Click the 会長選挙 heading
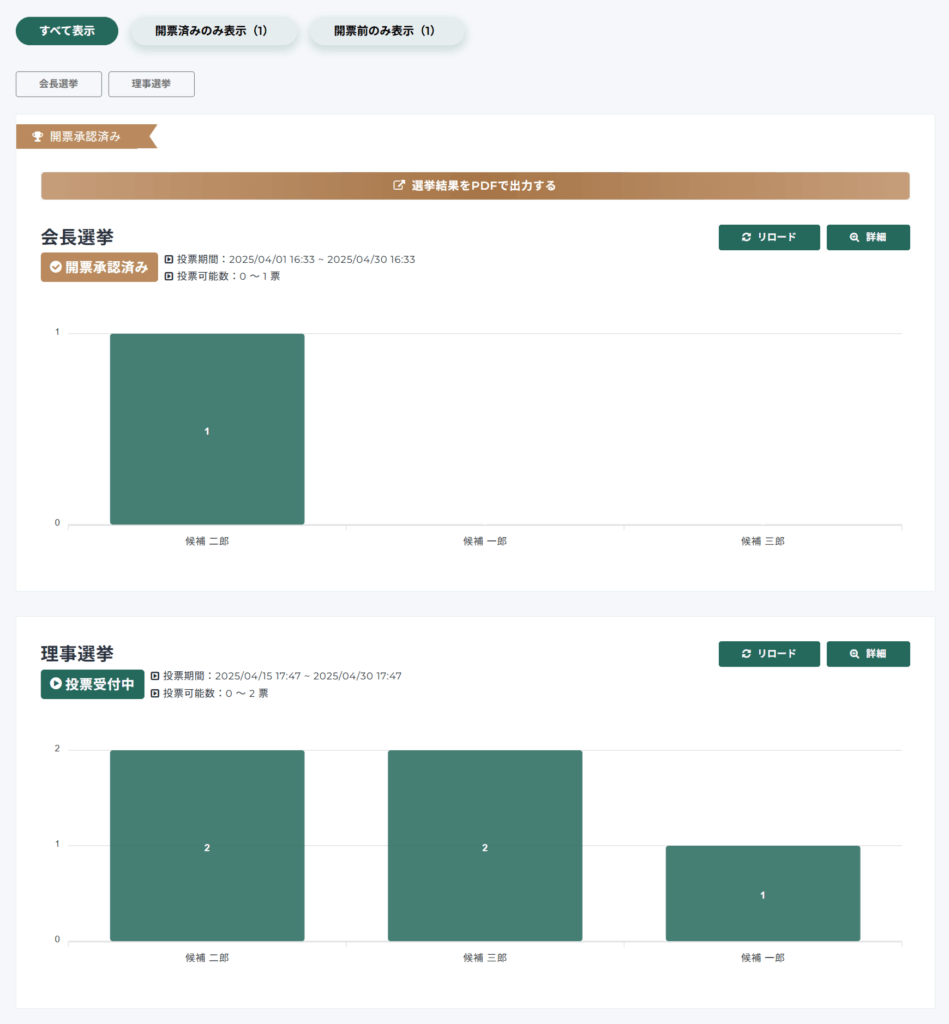 point(77,236)
